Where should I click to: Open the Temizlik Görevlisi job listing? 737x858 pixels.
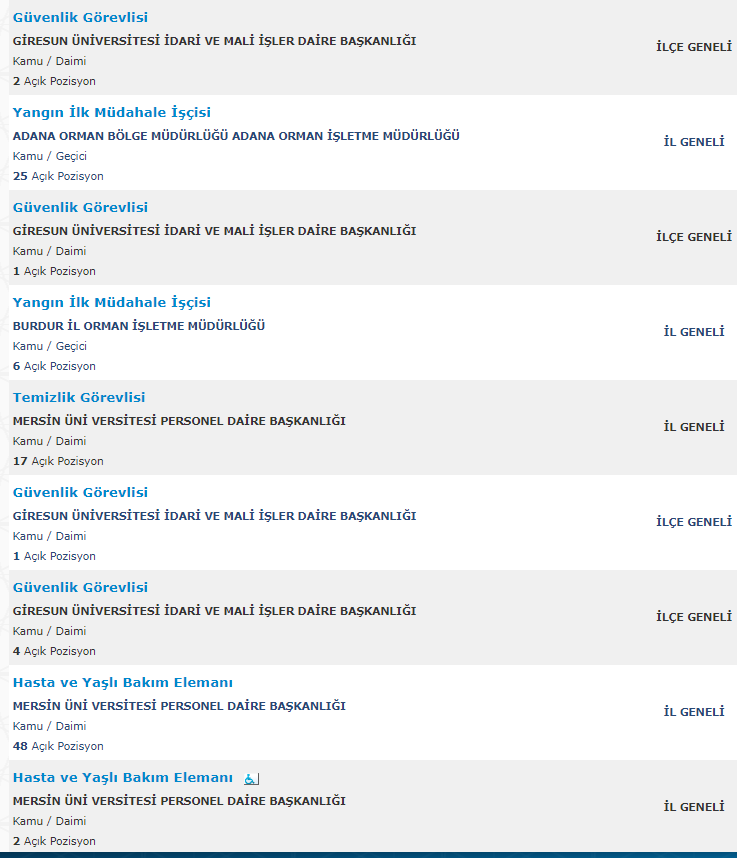[x=79, y=397]
